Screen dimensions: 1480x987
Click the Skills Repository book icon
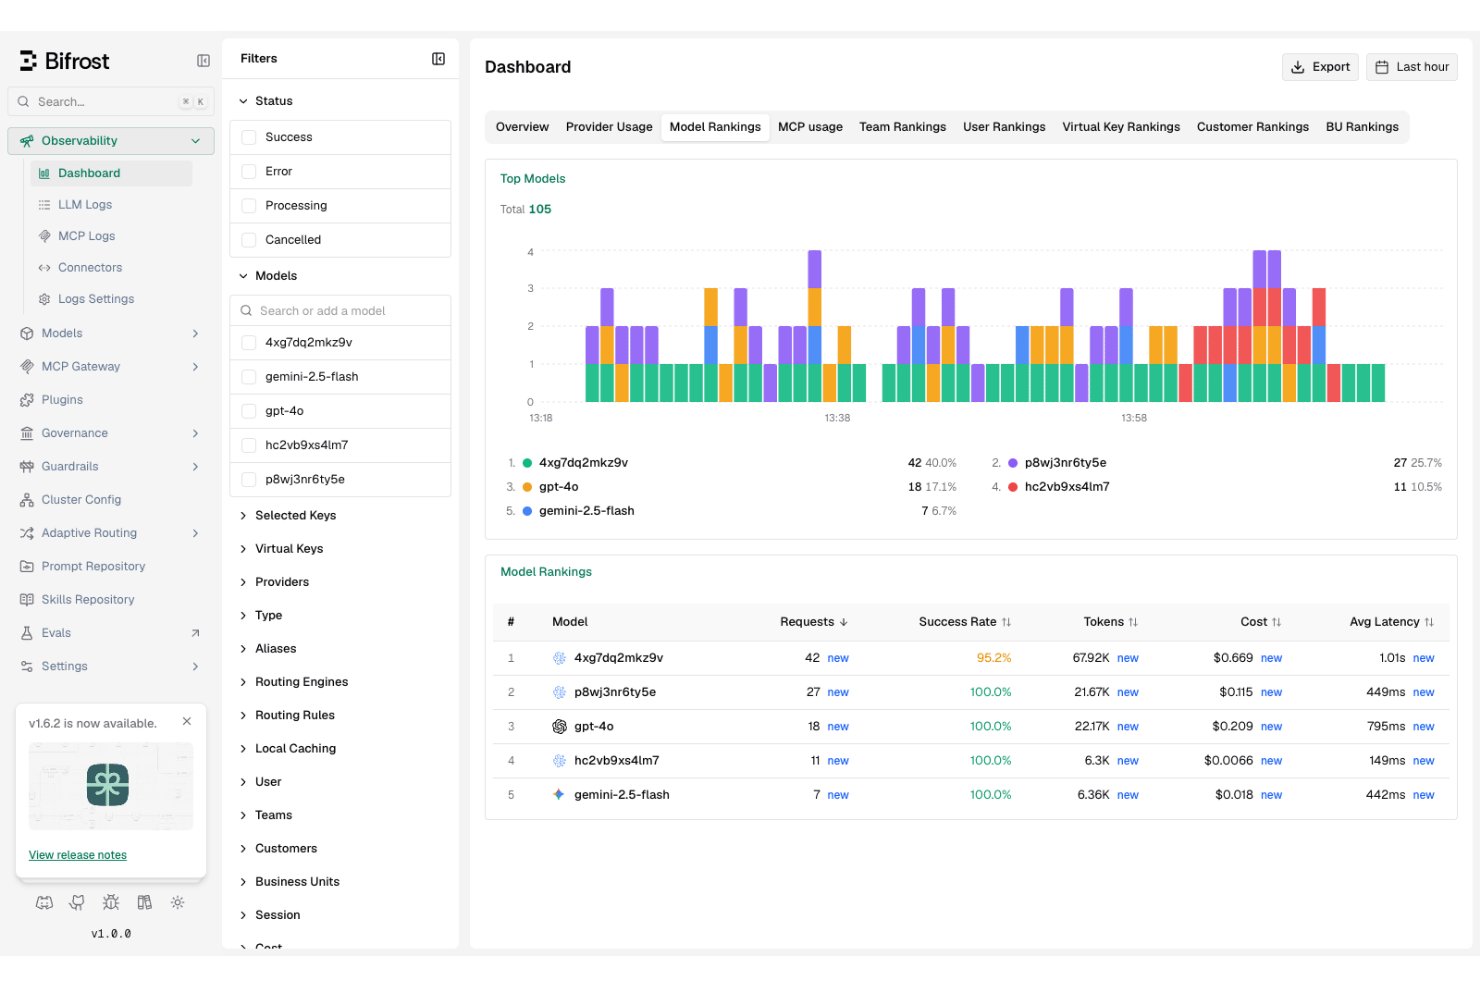pos(27,600)
